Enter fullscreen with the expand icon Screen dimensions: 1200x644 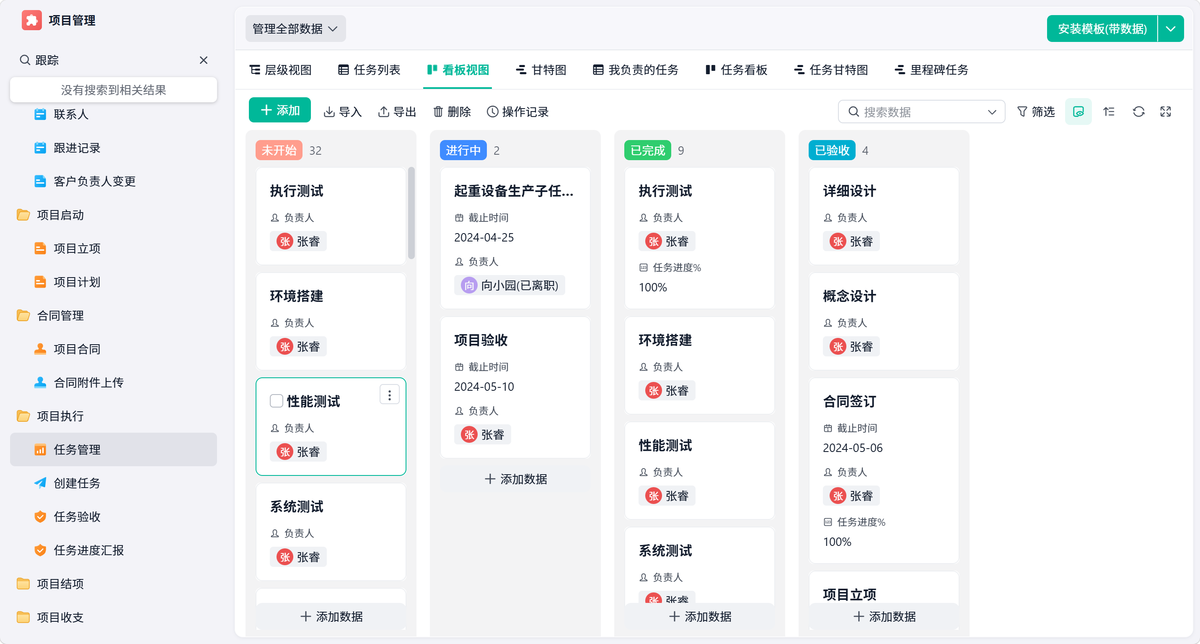click(x=1166, y=112)
